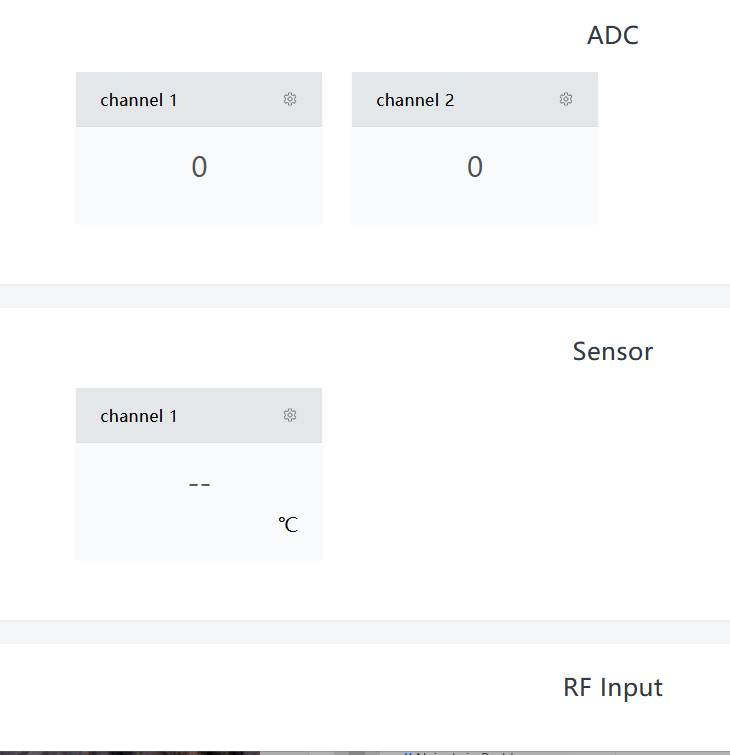Click the Sensor channel 1 label
This screenshot has width=730, height=755.
(139, 416)
